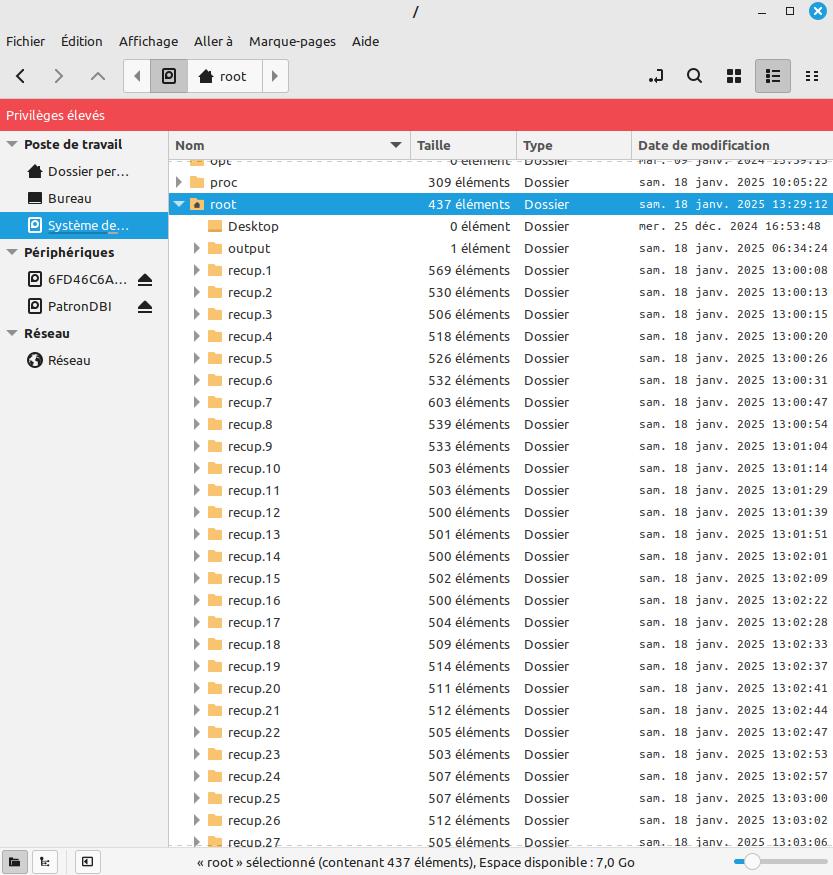The image size is (833, 875).
Task: Go up to the parent folder
Action: coord(98,76)
